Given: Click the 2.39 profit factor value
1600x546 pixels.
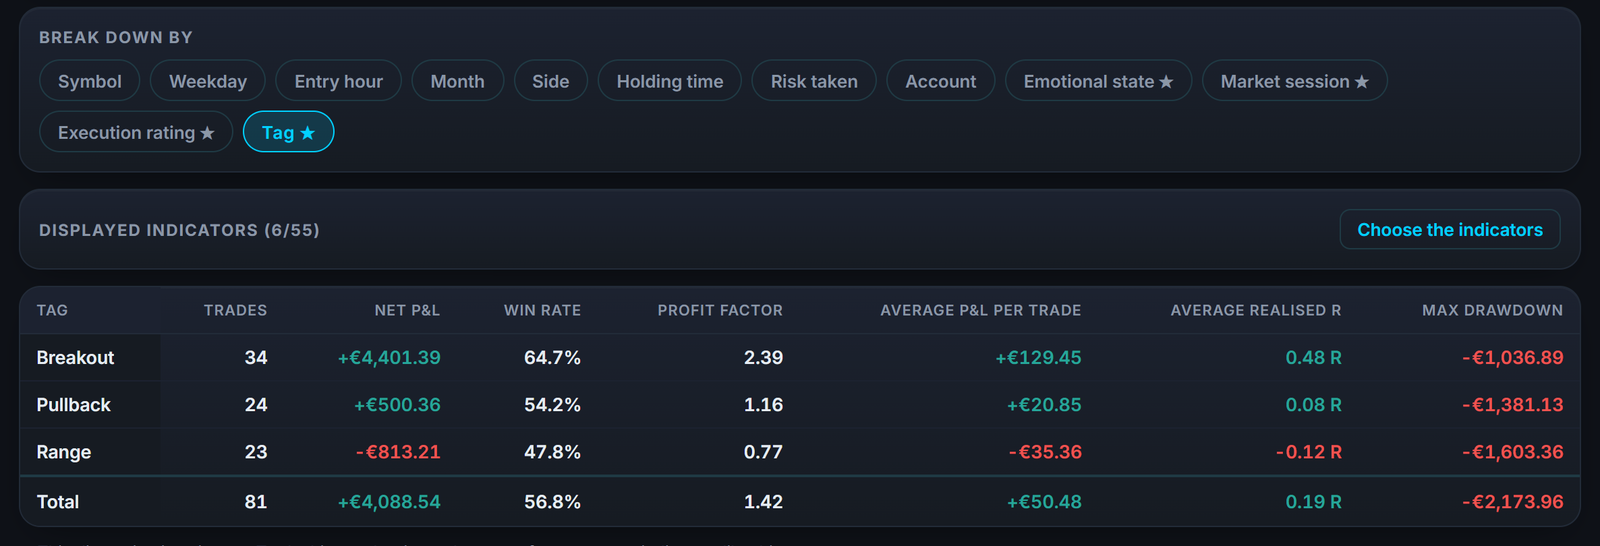Looking at the screenshot, I should [763, 357].
